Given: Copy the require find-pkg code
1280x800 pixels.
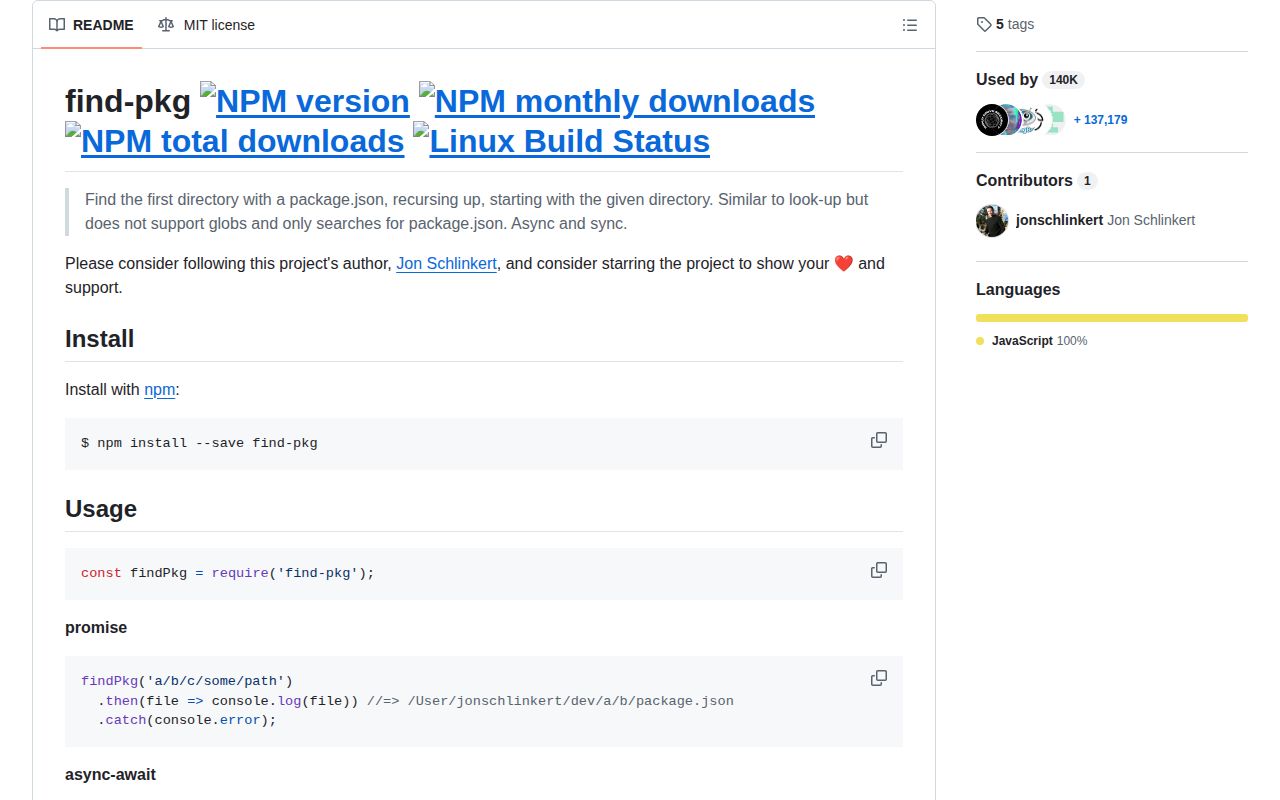Looking at the screenshot, I should (x=879, y=570).
